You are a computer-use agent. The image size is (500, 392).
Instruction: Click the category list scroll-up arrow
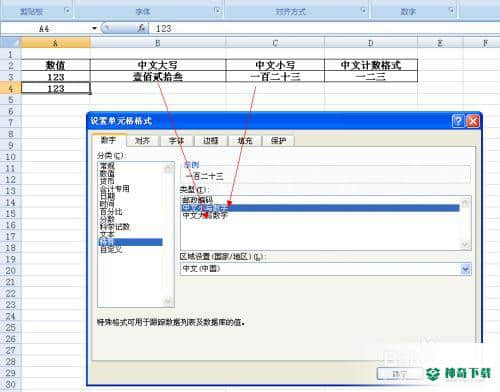168,168
